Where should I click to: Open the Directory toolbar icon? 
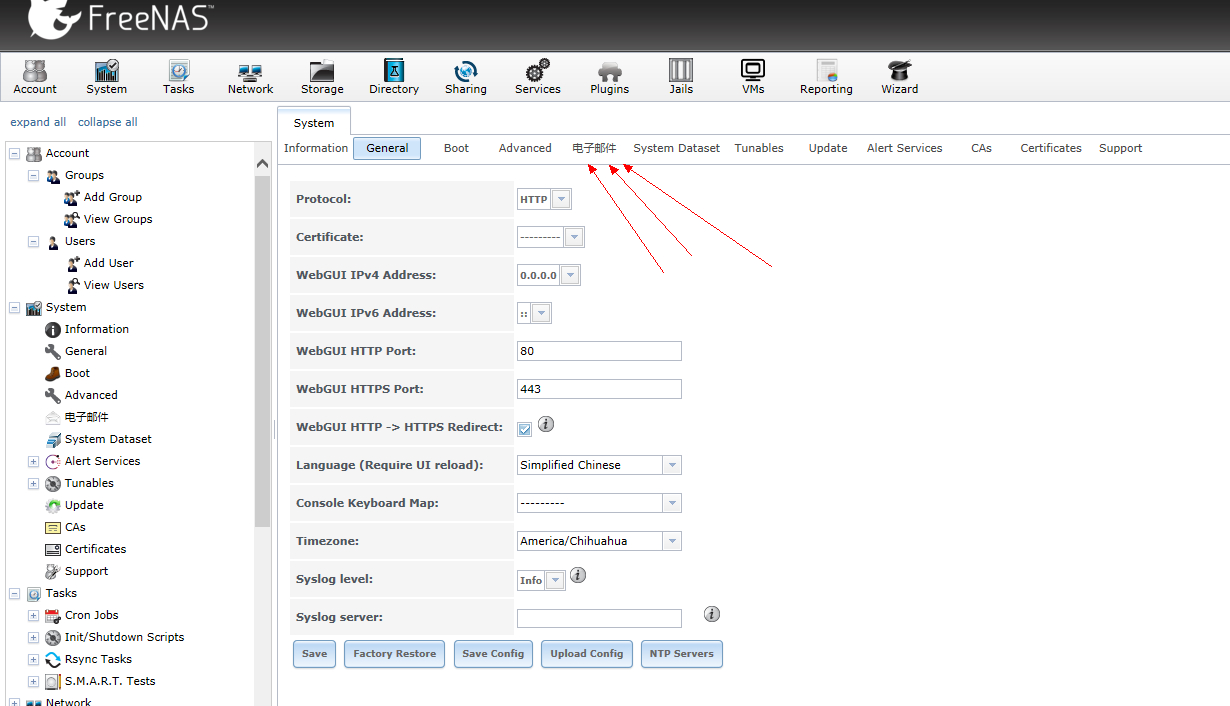click(x=394, y=77)
